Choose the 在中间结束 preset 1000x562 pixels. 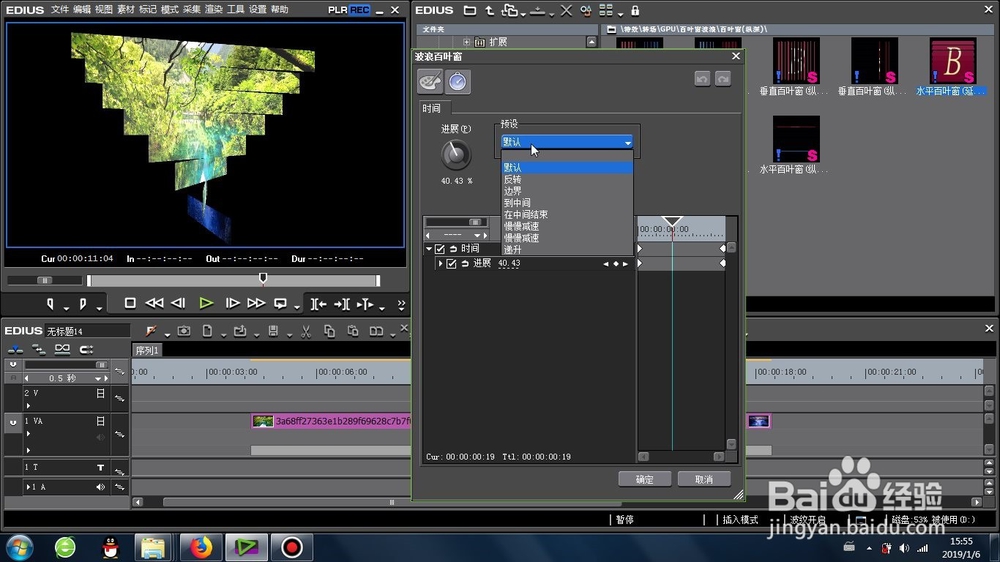(567, 214)
